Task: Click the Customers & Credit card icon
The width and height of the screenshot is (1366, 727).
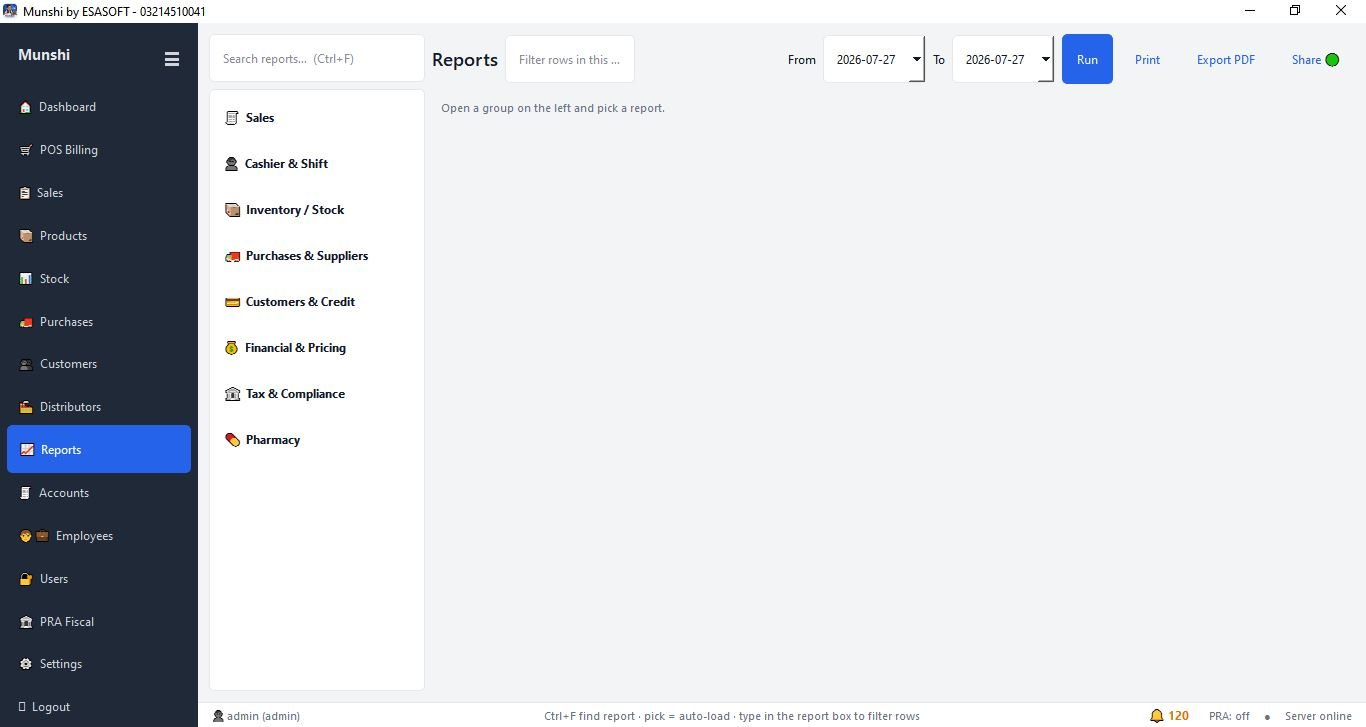Action: (232, 302)
